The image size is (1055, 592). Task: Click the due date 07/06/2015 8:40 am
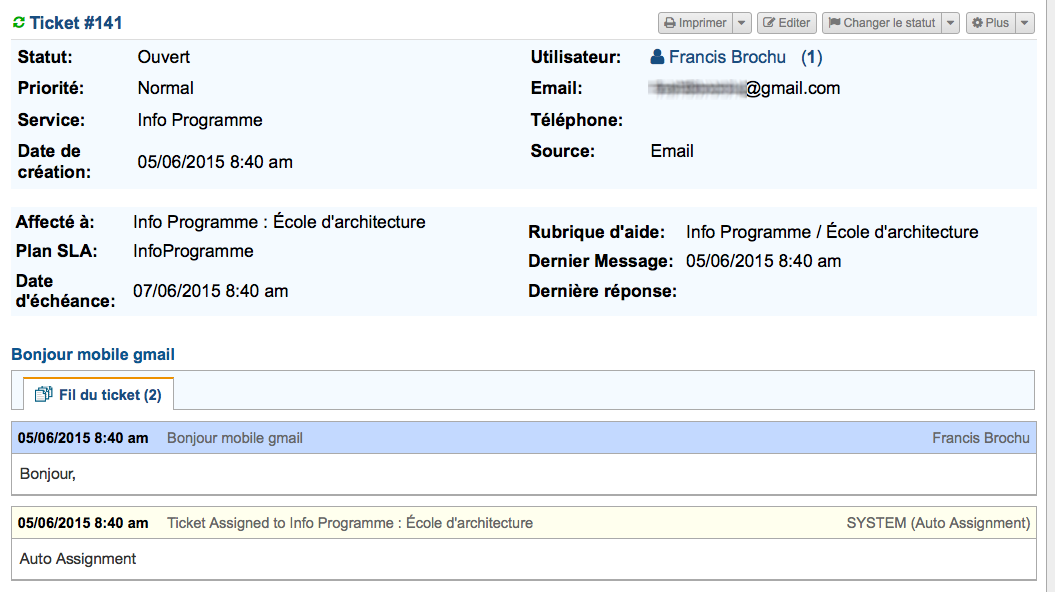coord(211,291)
